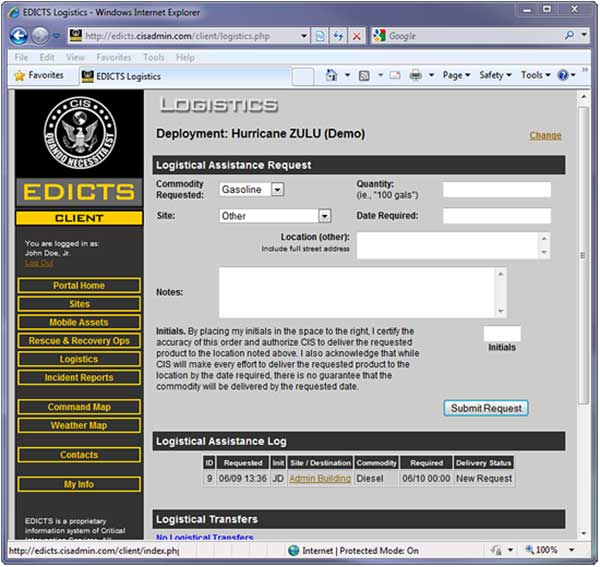Click the Diesel commodity cell
The image size is (600, 567).
[376, 479]
